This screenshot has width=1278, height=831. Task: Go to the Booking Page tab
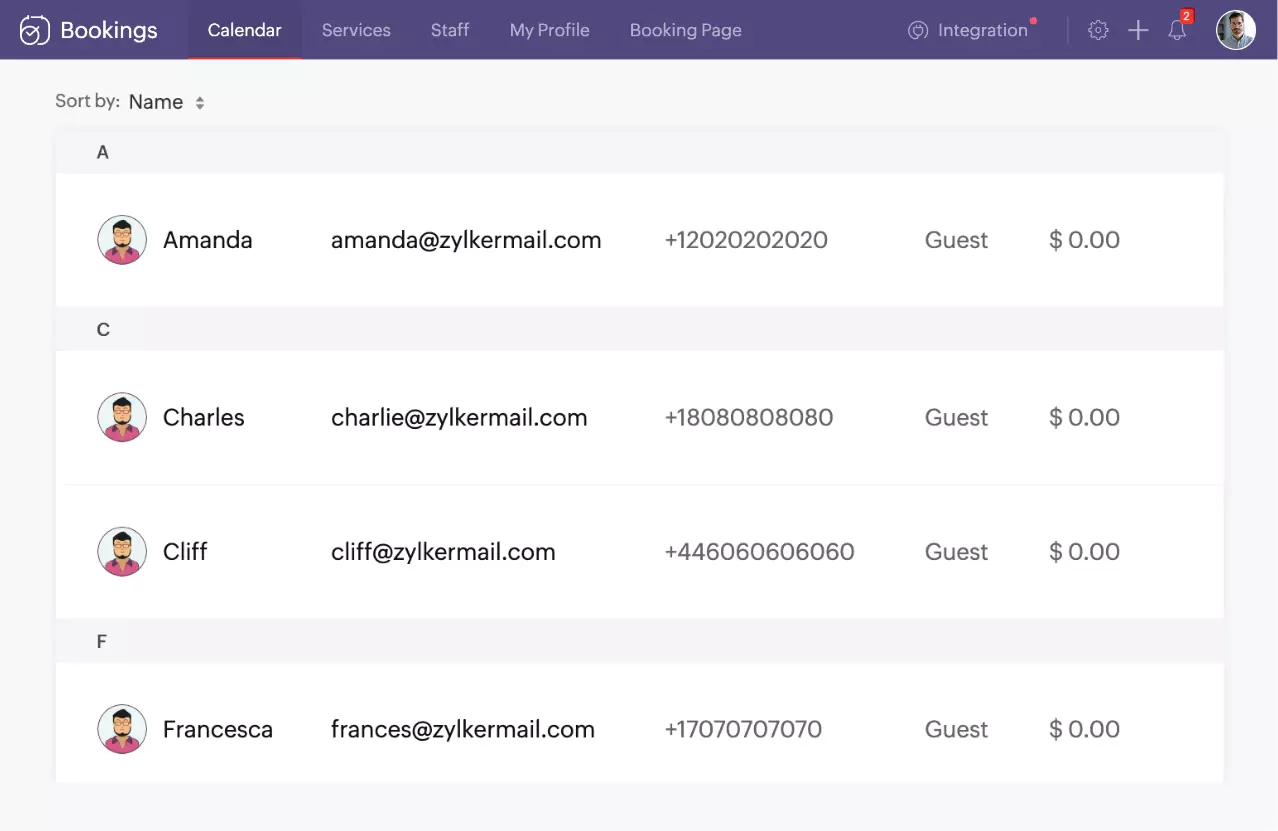[686, 30]
